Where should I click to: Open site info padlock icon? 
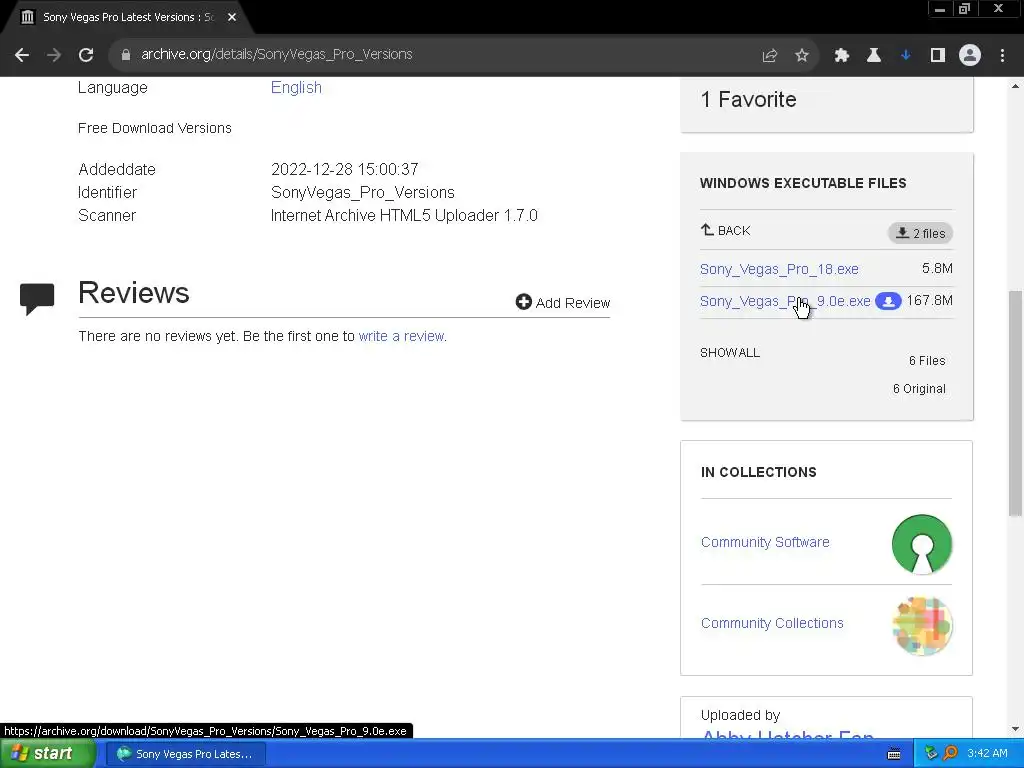125,55
